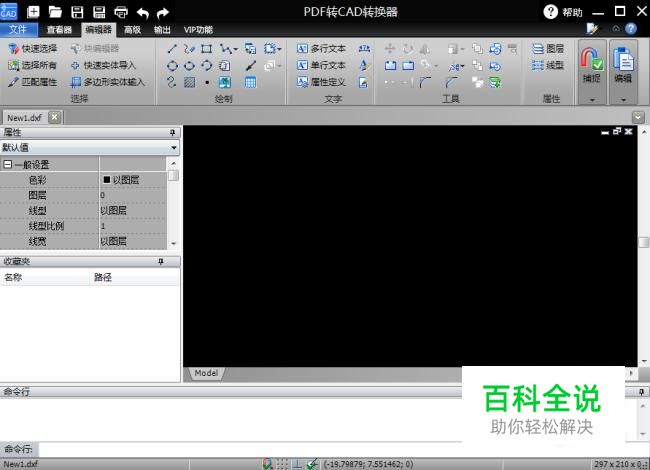Click the 编辑 clipboard button
This screenshot has width=650, height=470.
click(623, 65)
